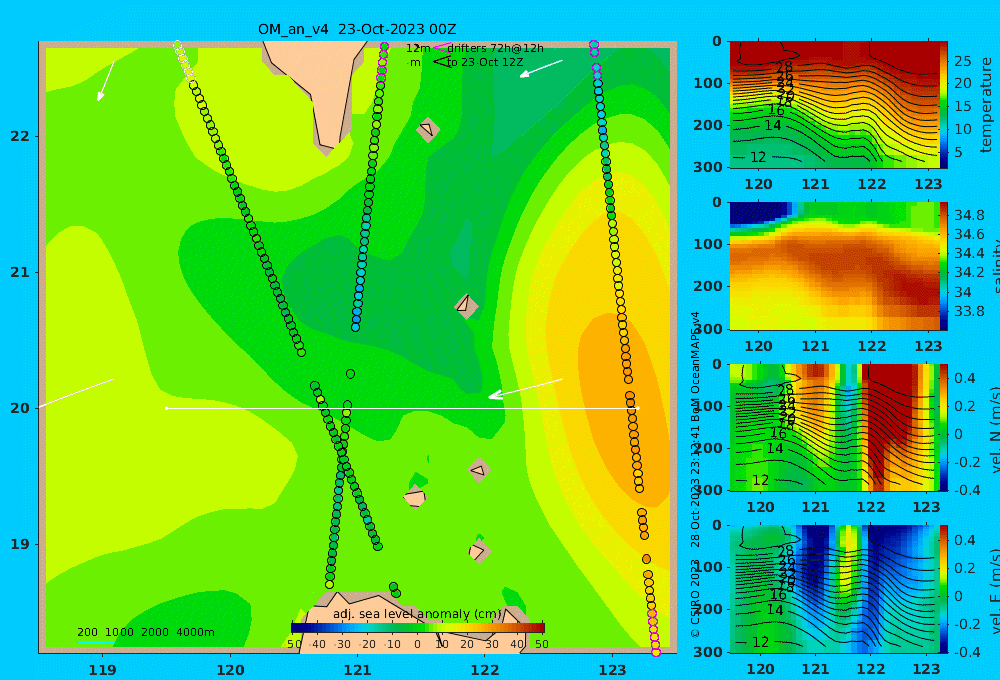The image size is (1000, 680).
Task: Select the 'drifters 72h@12h' legend text
Action: [x=495, y=48]
